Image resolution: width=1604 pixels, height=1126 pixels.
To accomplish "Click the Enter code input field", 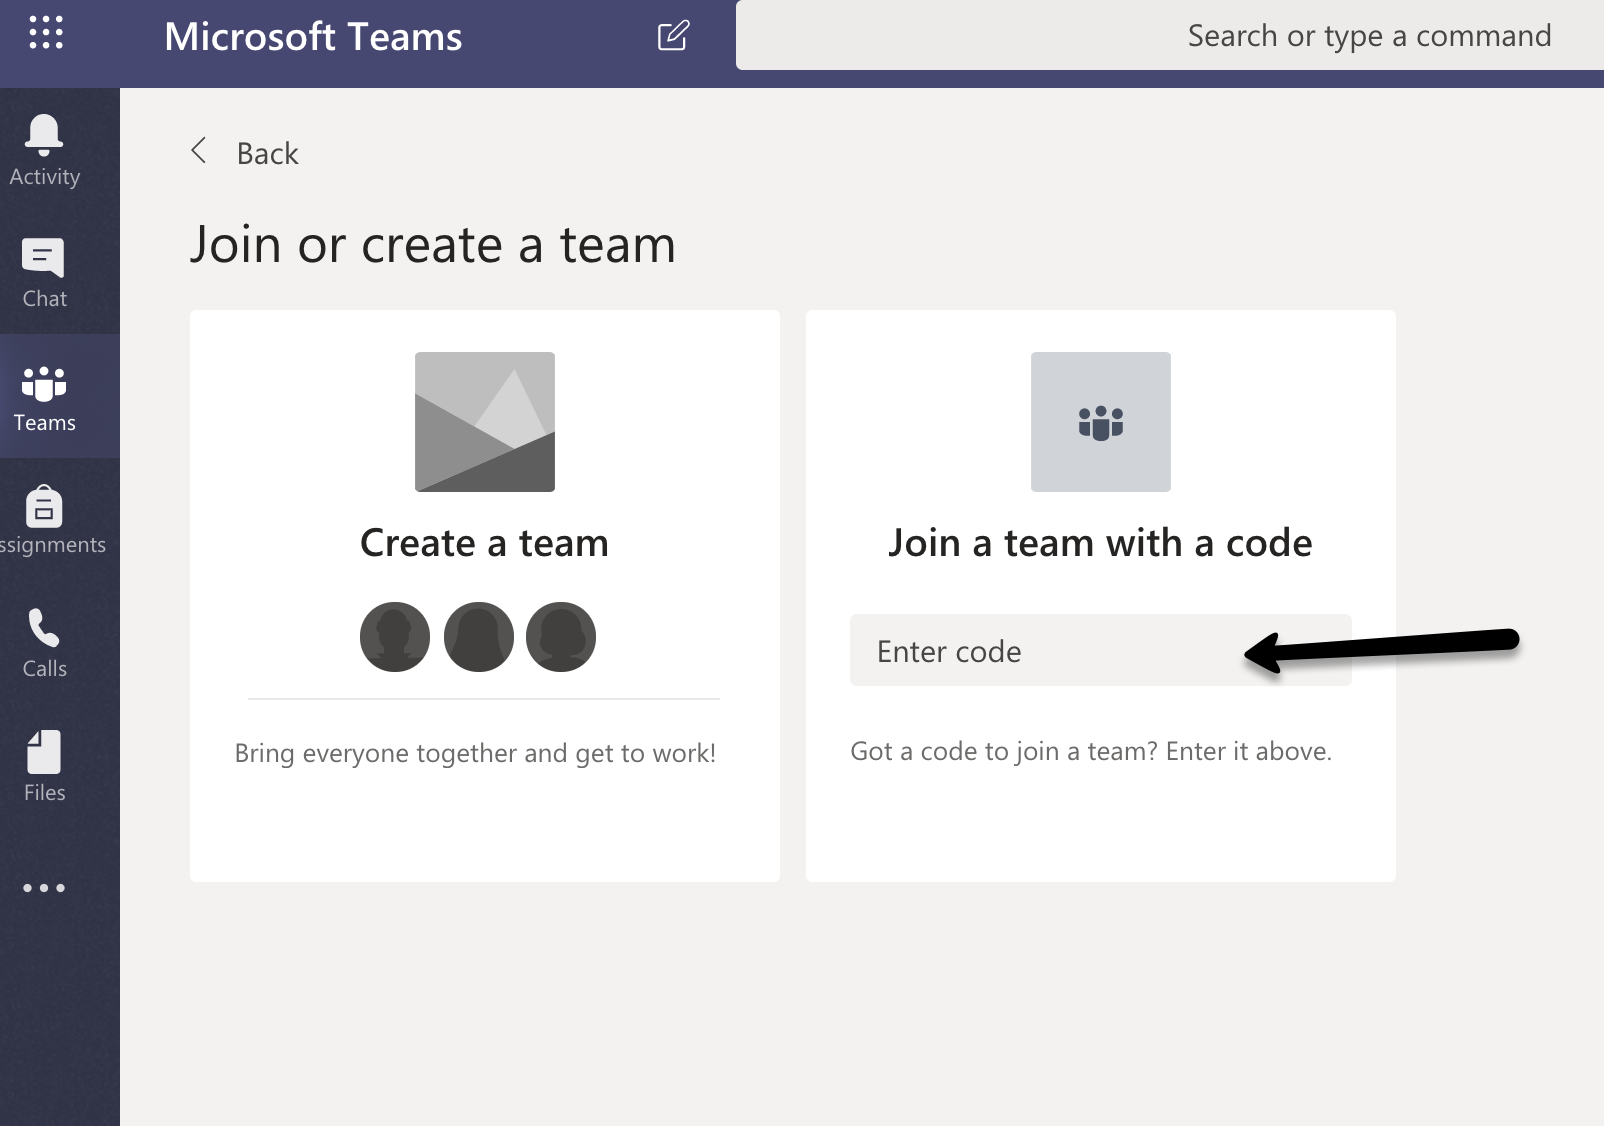I will coord(1100,650).
